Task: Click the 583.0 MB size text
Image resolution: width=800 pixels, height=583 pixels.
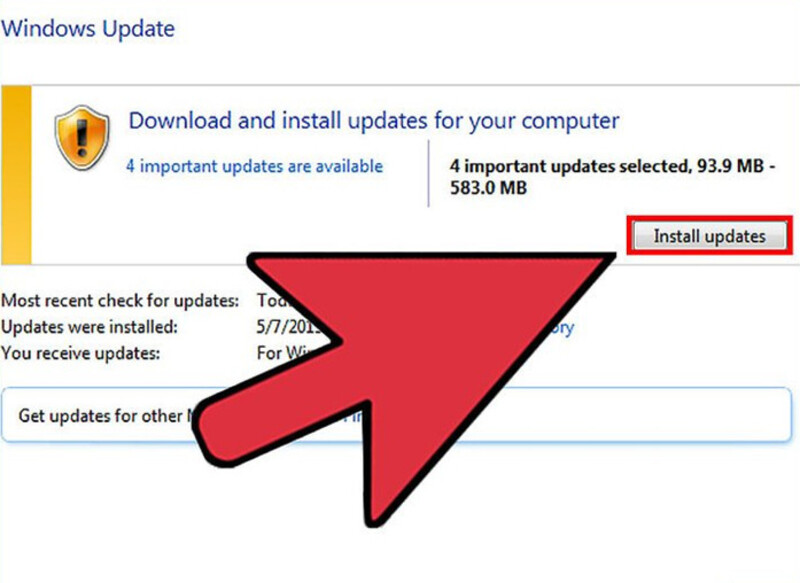Action: click(x=488, y=188)
